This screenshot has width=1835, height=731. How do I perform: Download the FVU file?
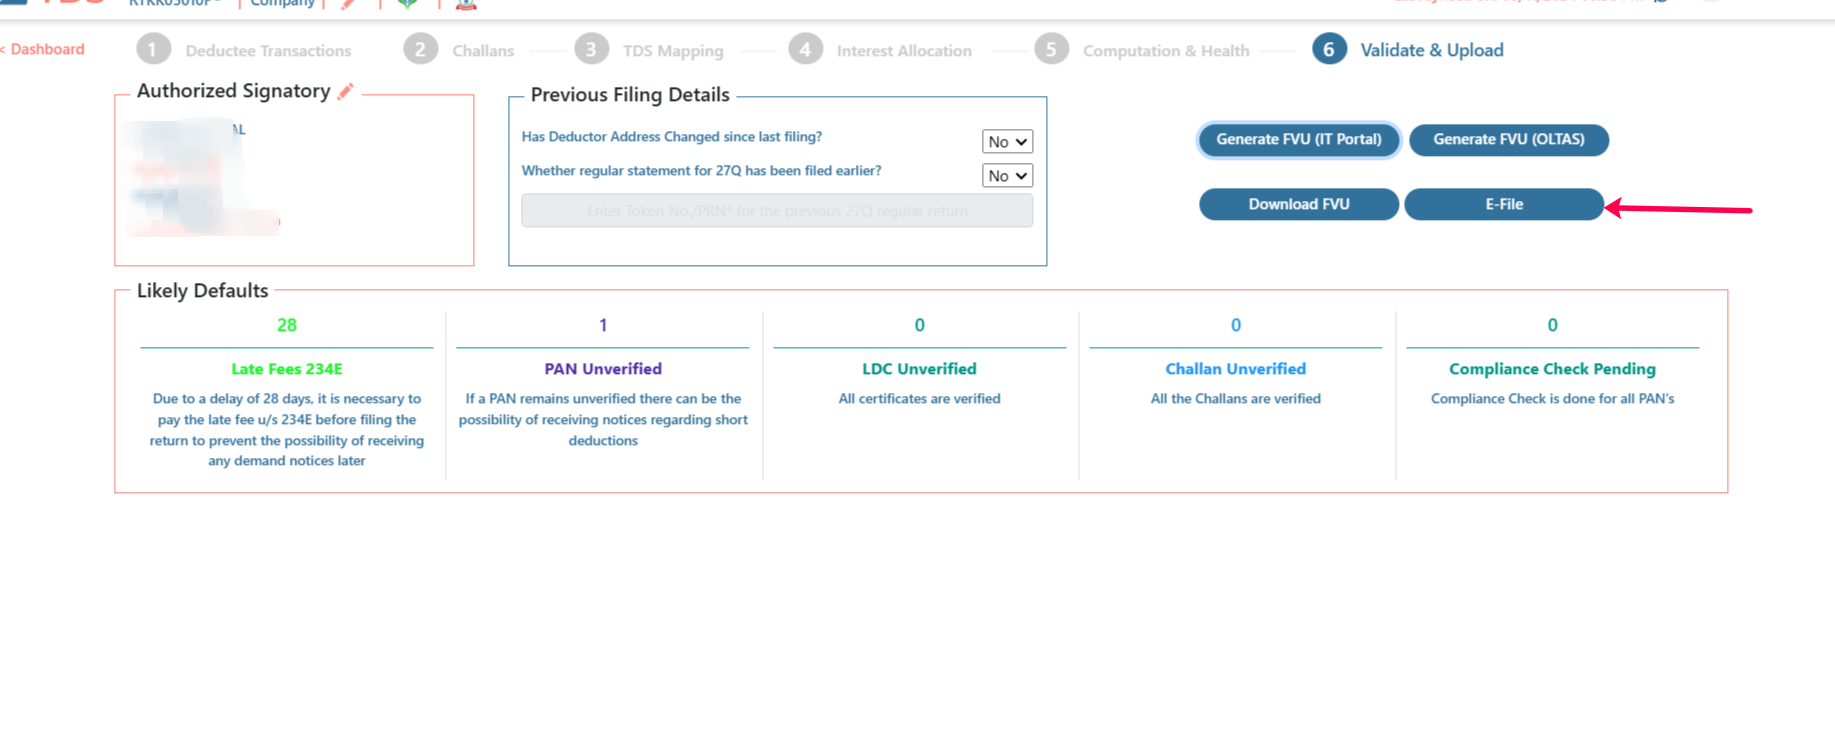point(1298,204)
